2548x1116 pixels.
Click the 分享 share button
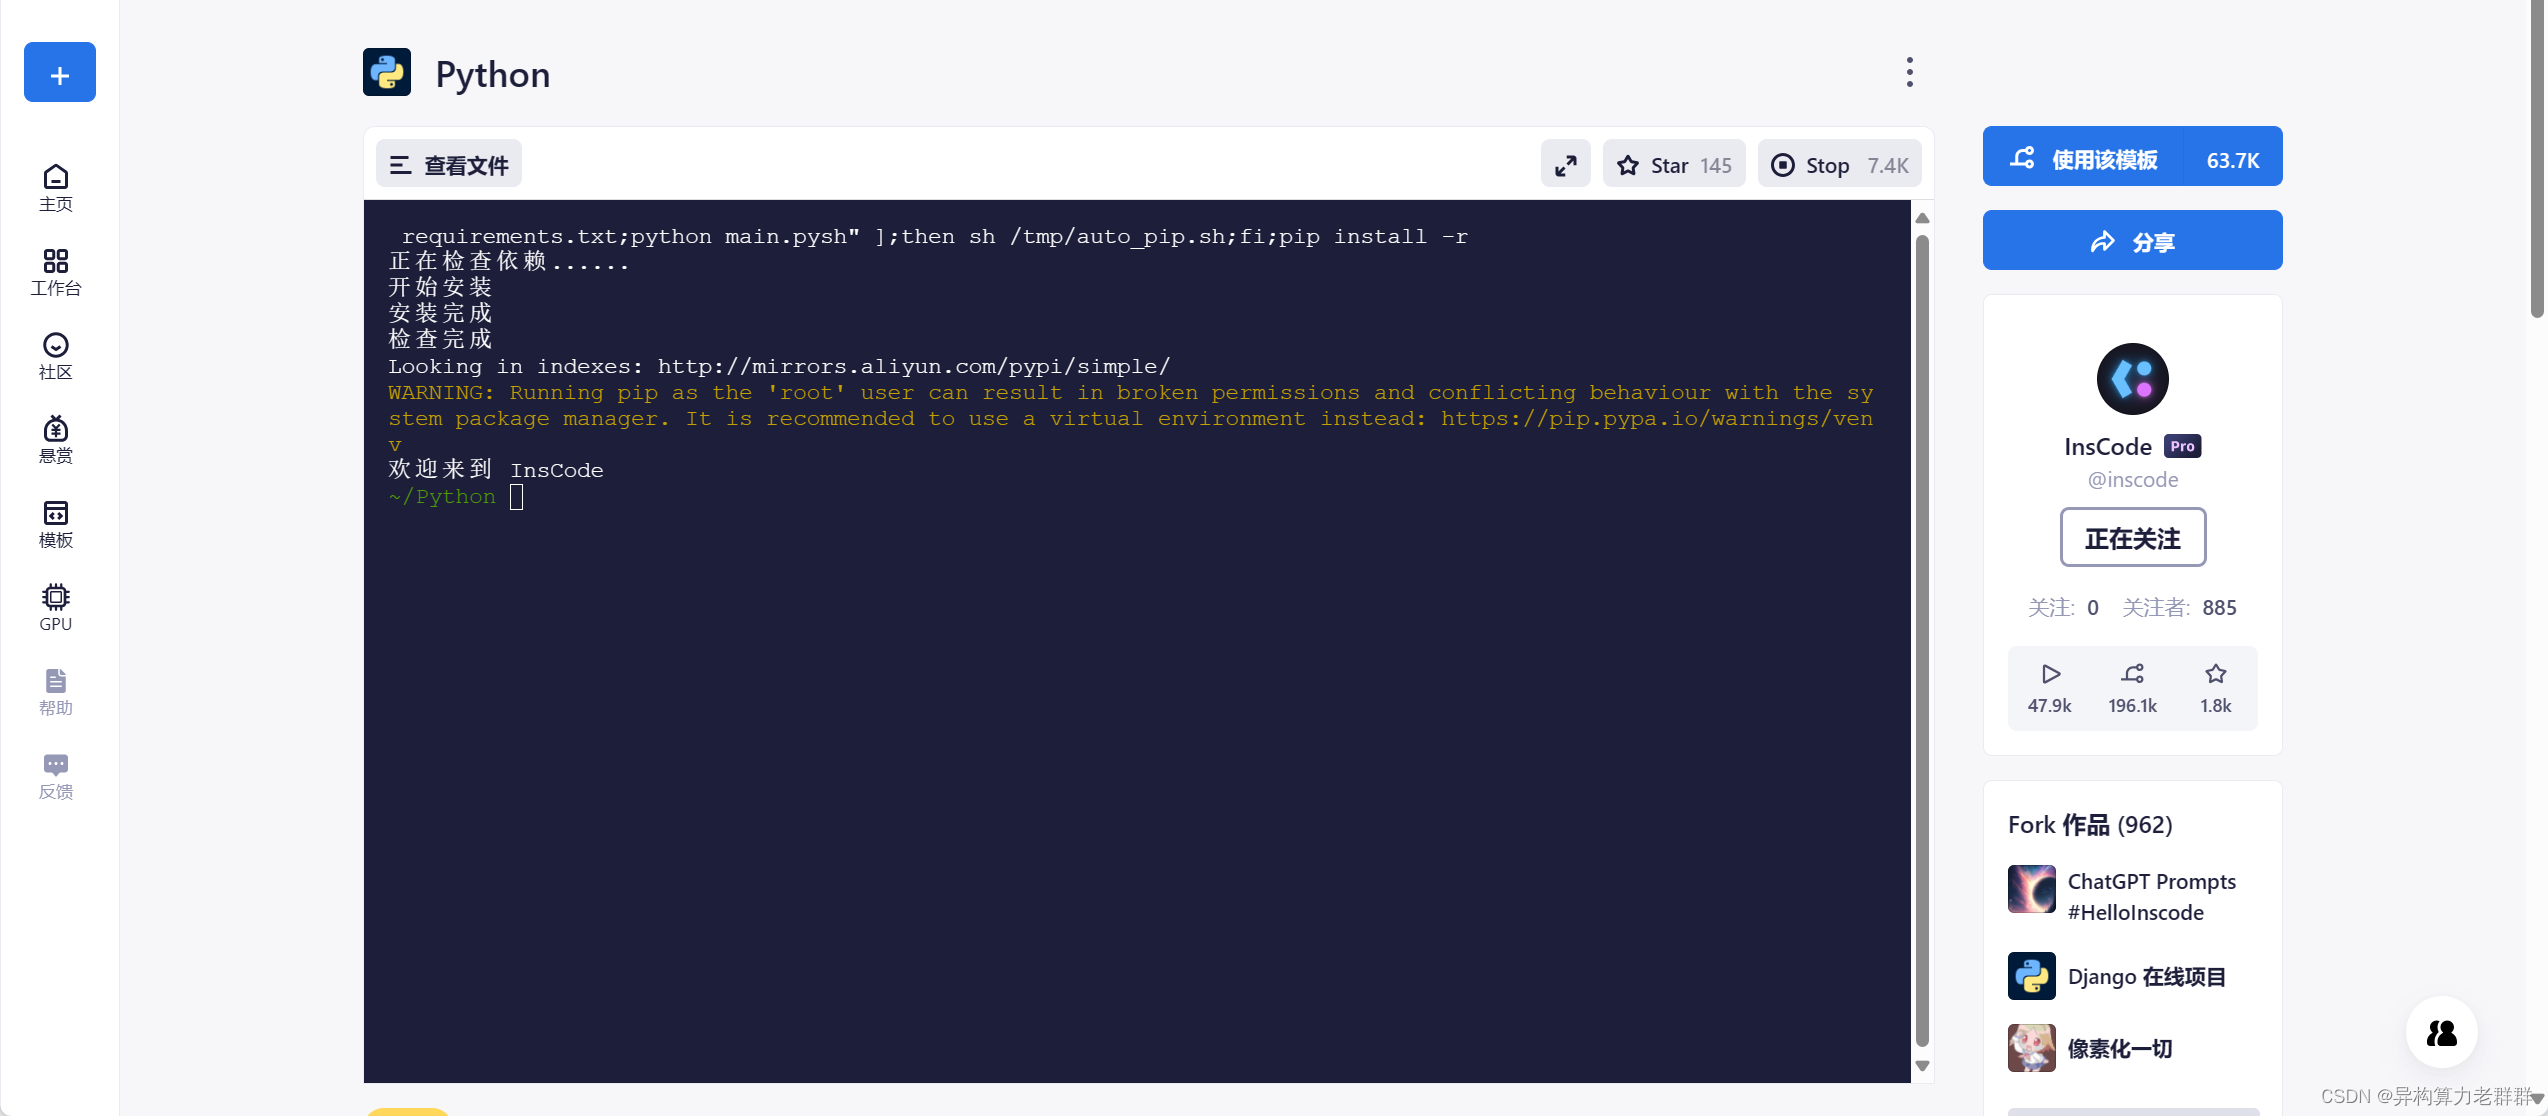[2131, 241]
